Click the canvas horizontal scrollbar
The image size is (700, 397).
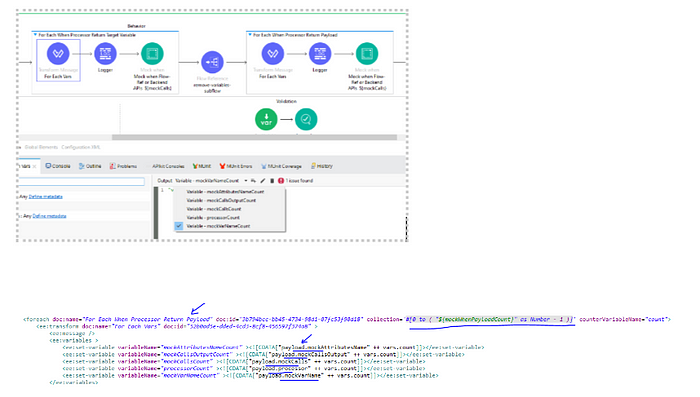254,138
